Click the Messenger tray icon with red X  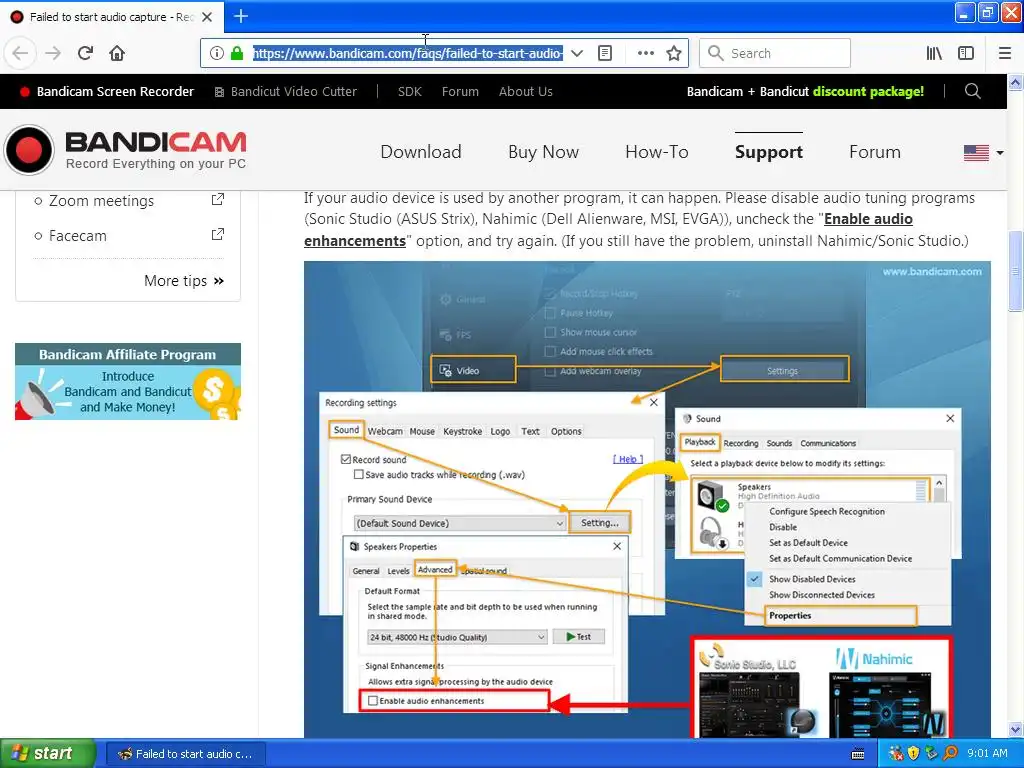point(896,754)
